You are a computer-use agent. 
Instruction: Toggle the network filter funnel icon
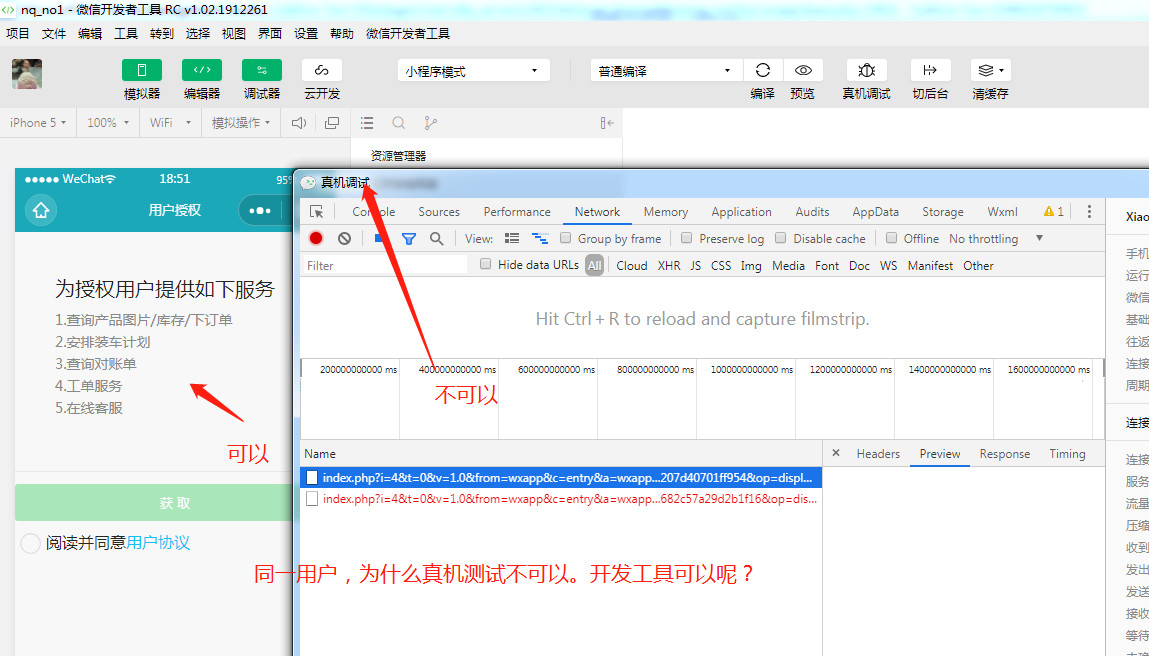[x=409, y=238]
